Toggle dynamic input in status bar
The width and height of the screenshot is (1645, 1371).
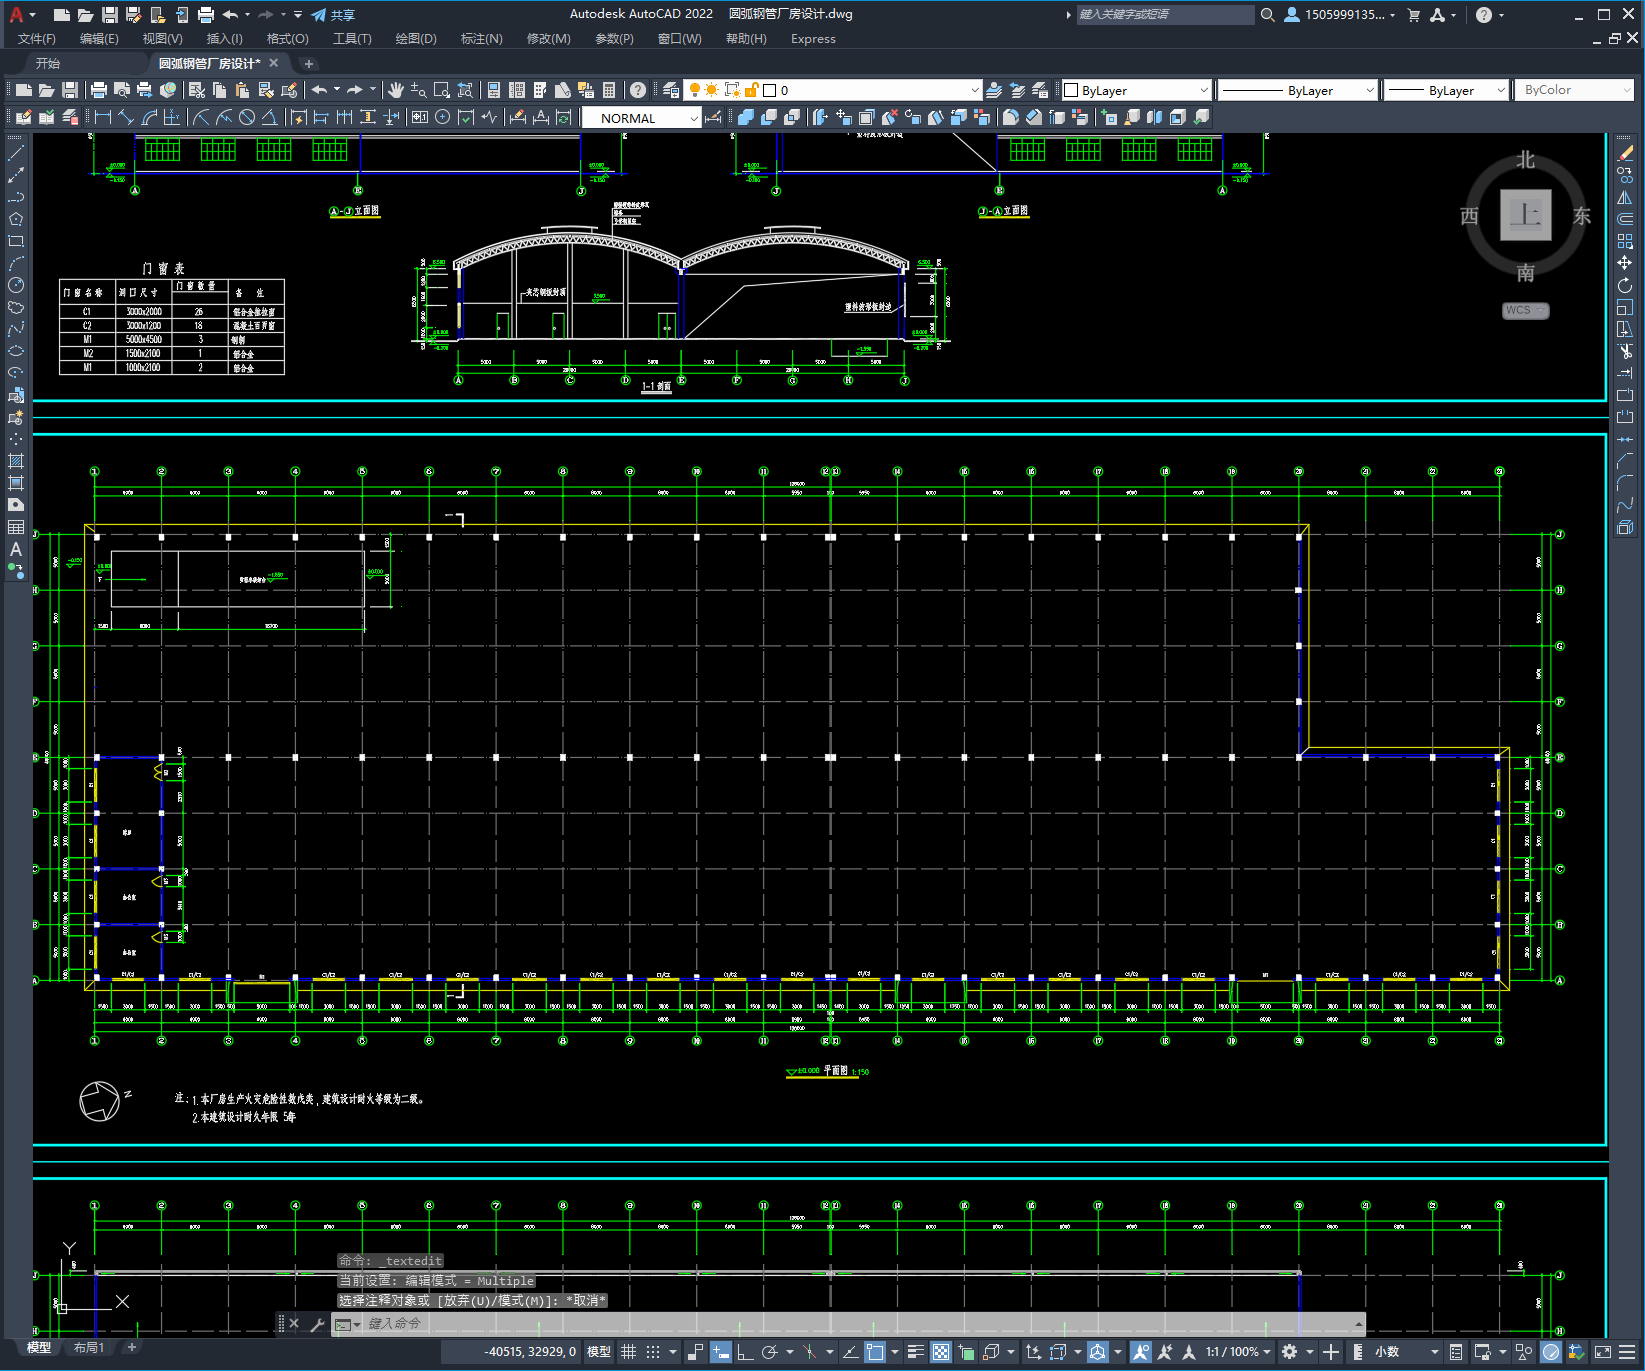720,1352
